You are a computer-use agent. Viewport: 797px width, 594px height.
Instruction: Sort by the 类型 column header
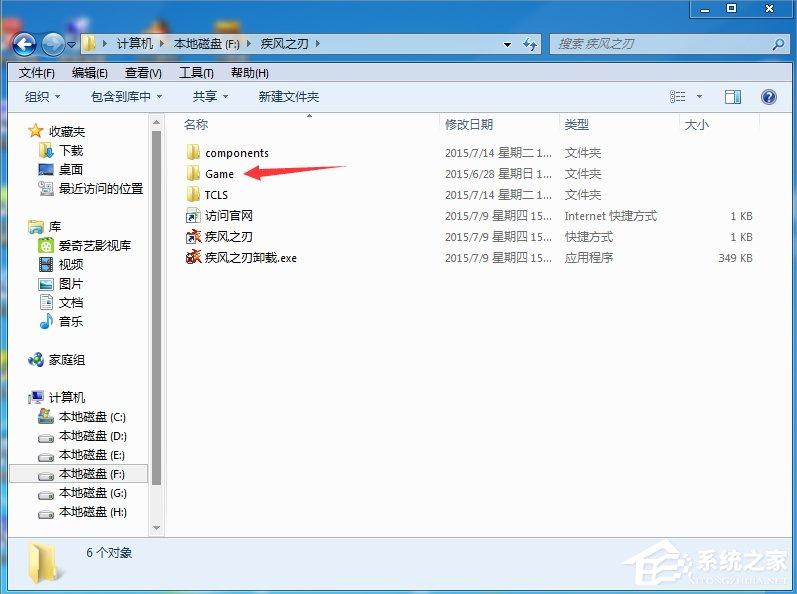pyautogui.click(x=576, y=124)
